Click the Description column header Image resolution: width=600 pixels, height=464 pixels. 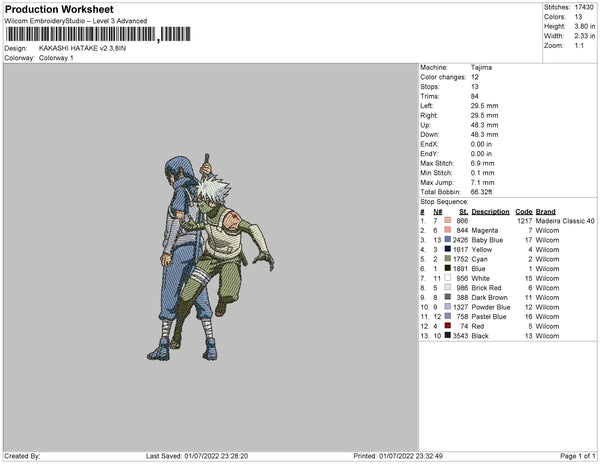490,211
